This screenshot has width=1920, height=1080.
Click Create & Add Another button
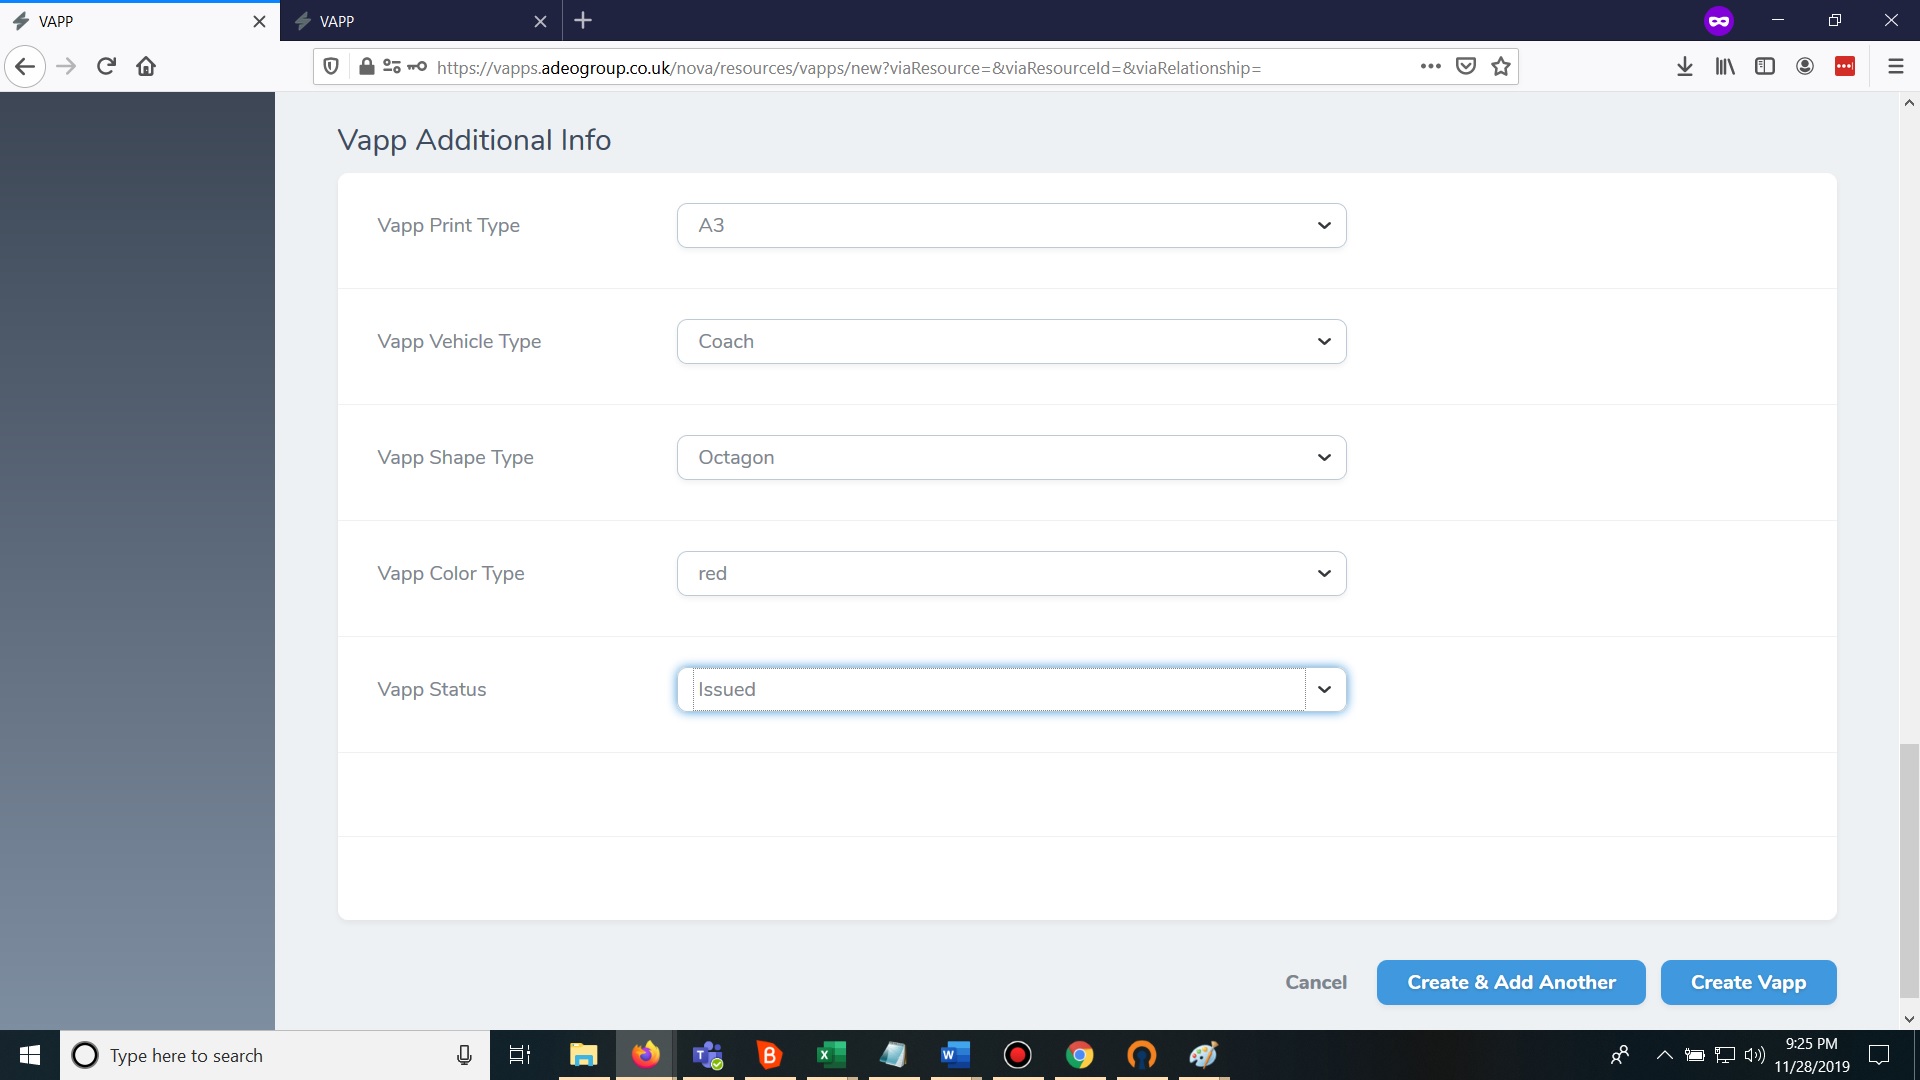[1510, 982]
